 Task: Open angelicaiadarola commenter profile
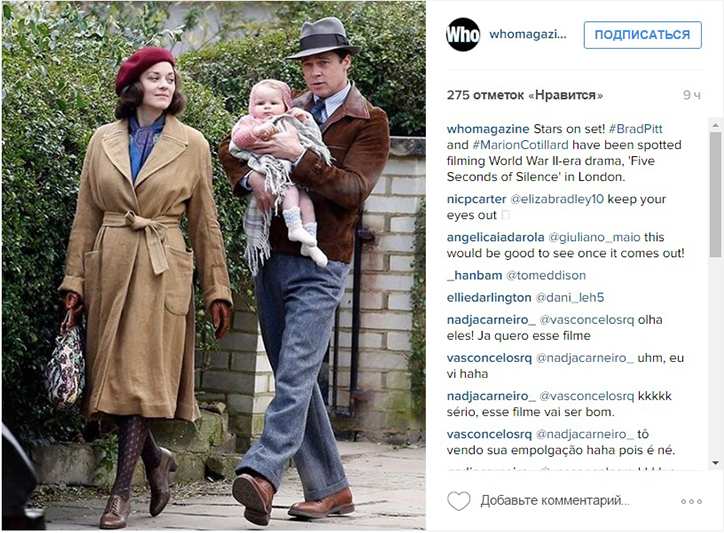[495, 237]
